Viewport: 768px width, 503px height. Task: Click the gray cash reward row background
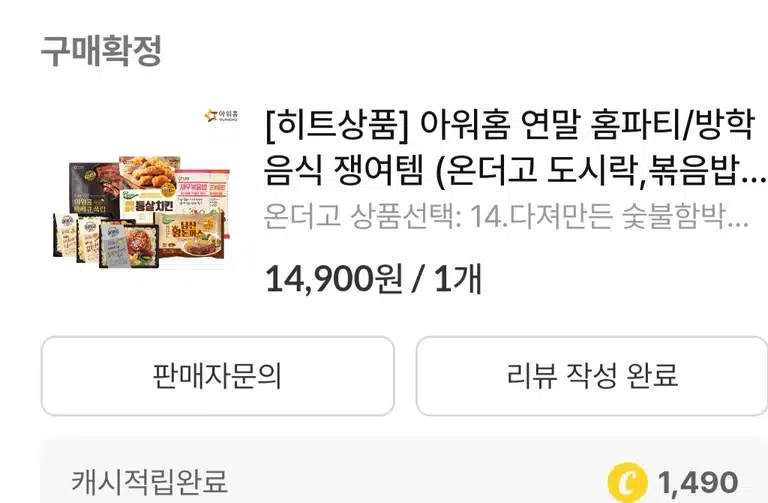pyautogui.click(x=404, y=471)
